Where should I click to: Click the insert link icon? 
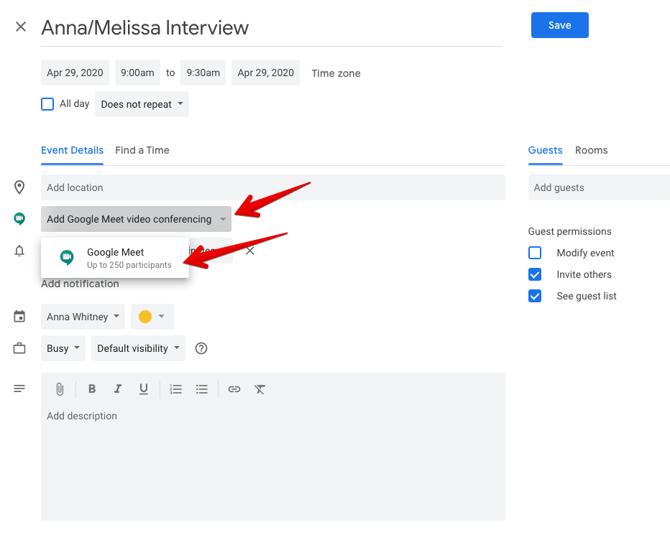coord(234,389)
